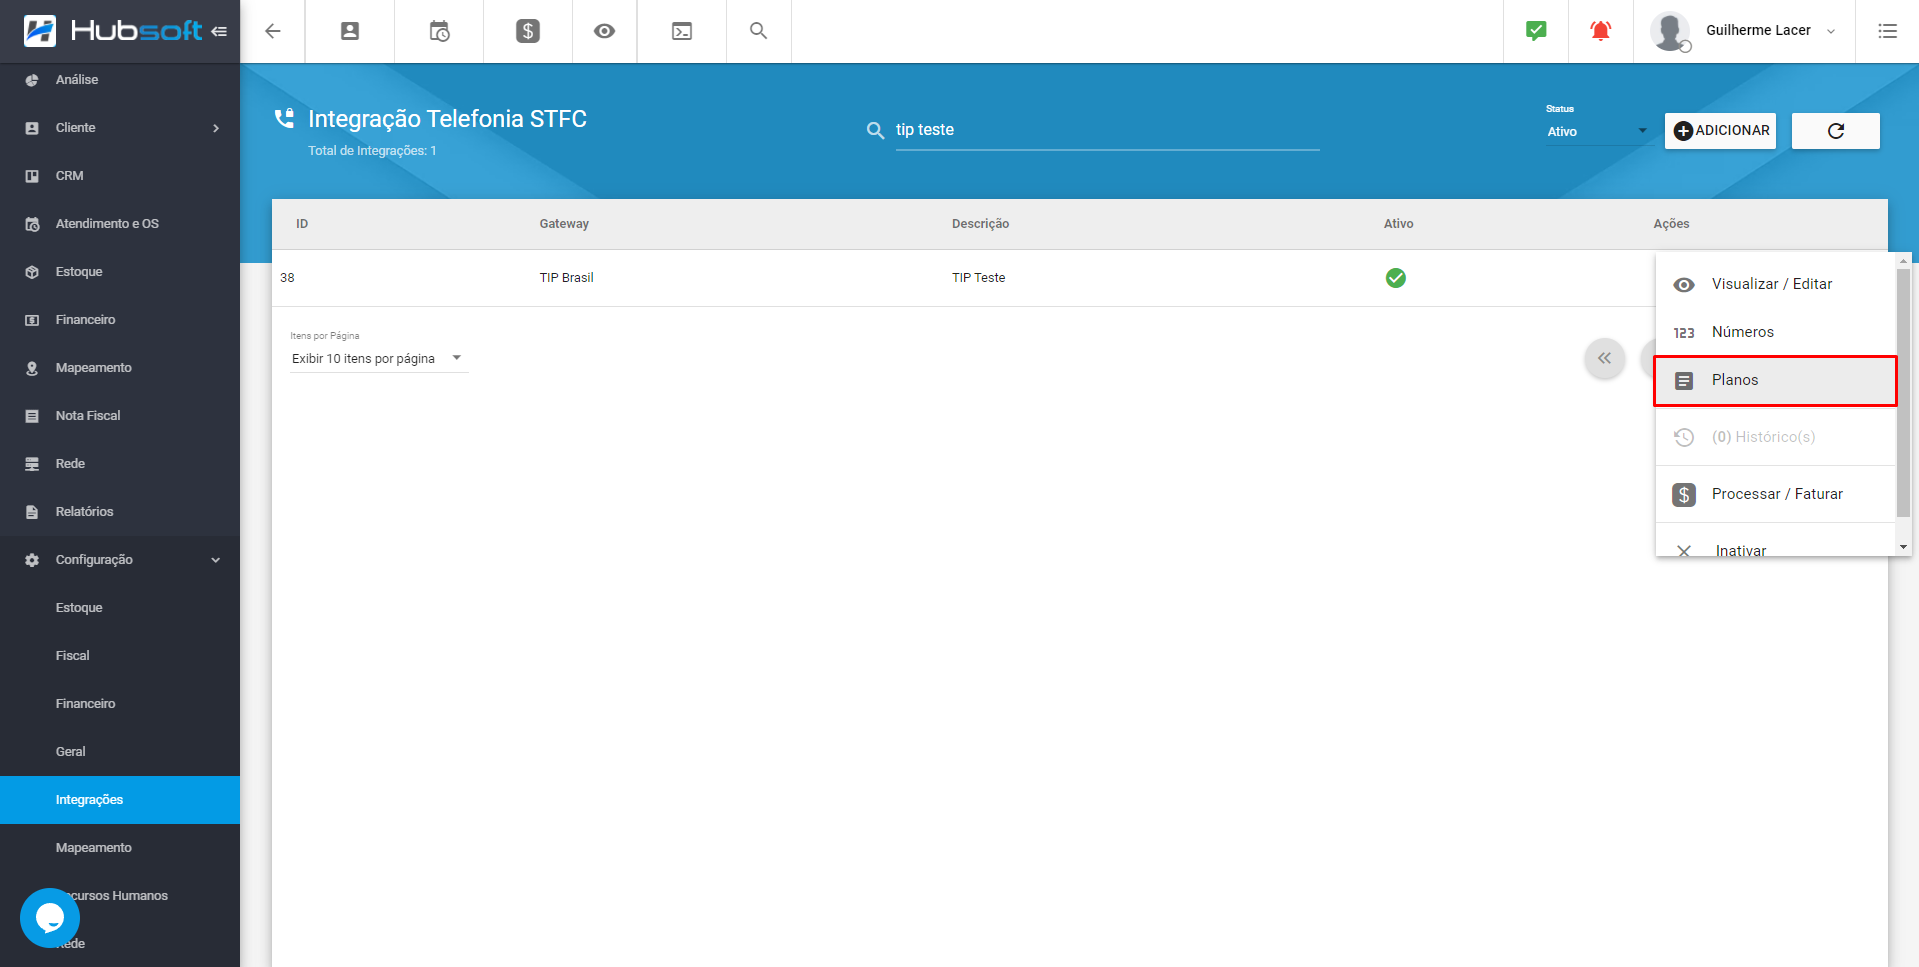
Task: Choose Processar / Faturar menu option
Action: pos(1776,494)
